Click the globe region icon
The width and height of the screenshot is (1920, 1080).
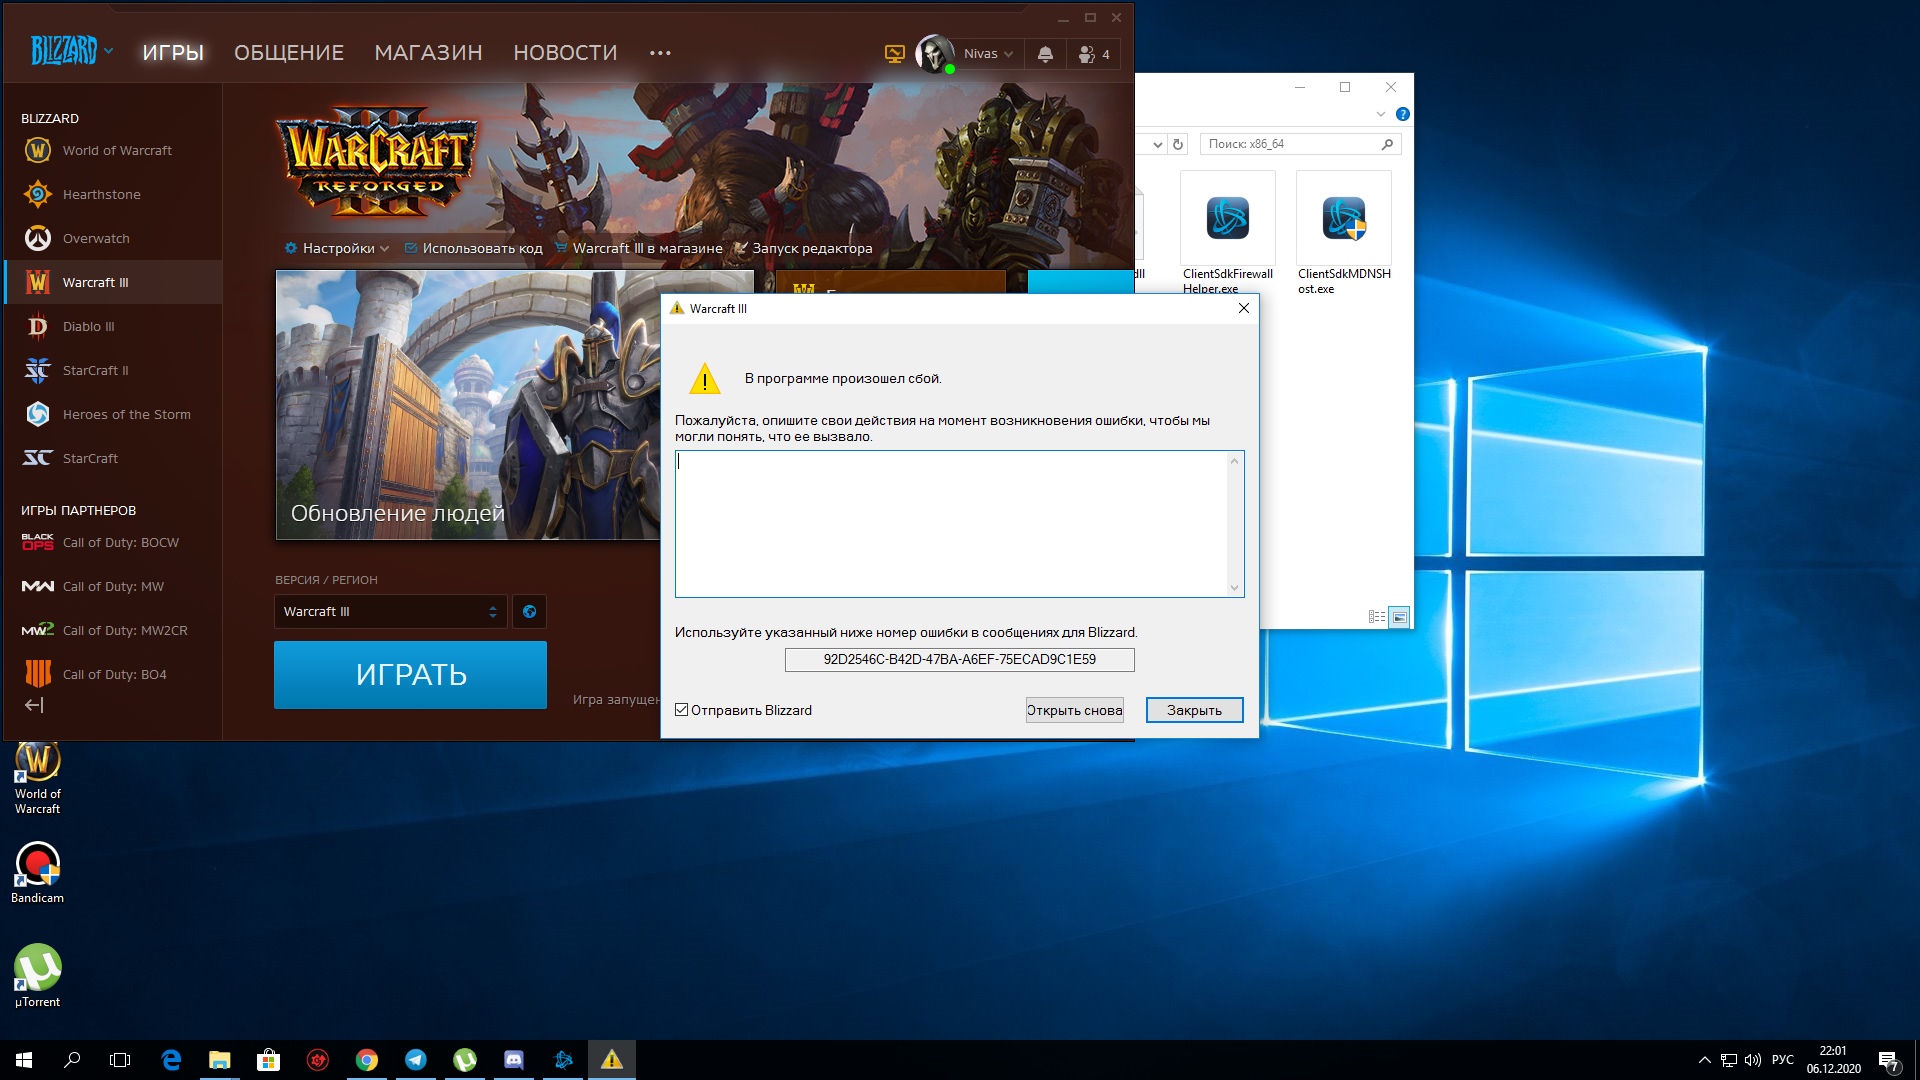pos(529,611)
